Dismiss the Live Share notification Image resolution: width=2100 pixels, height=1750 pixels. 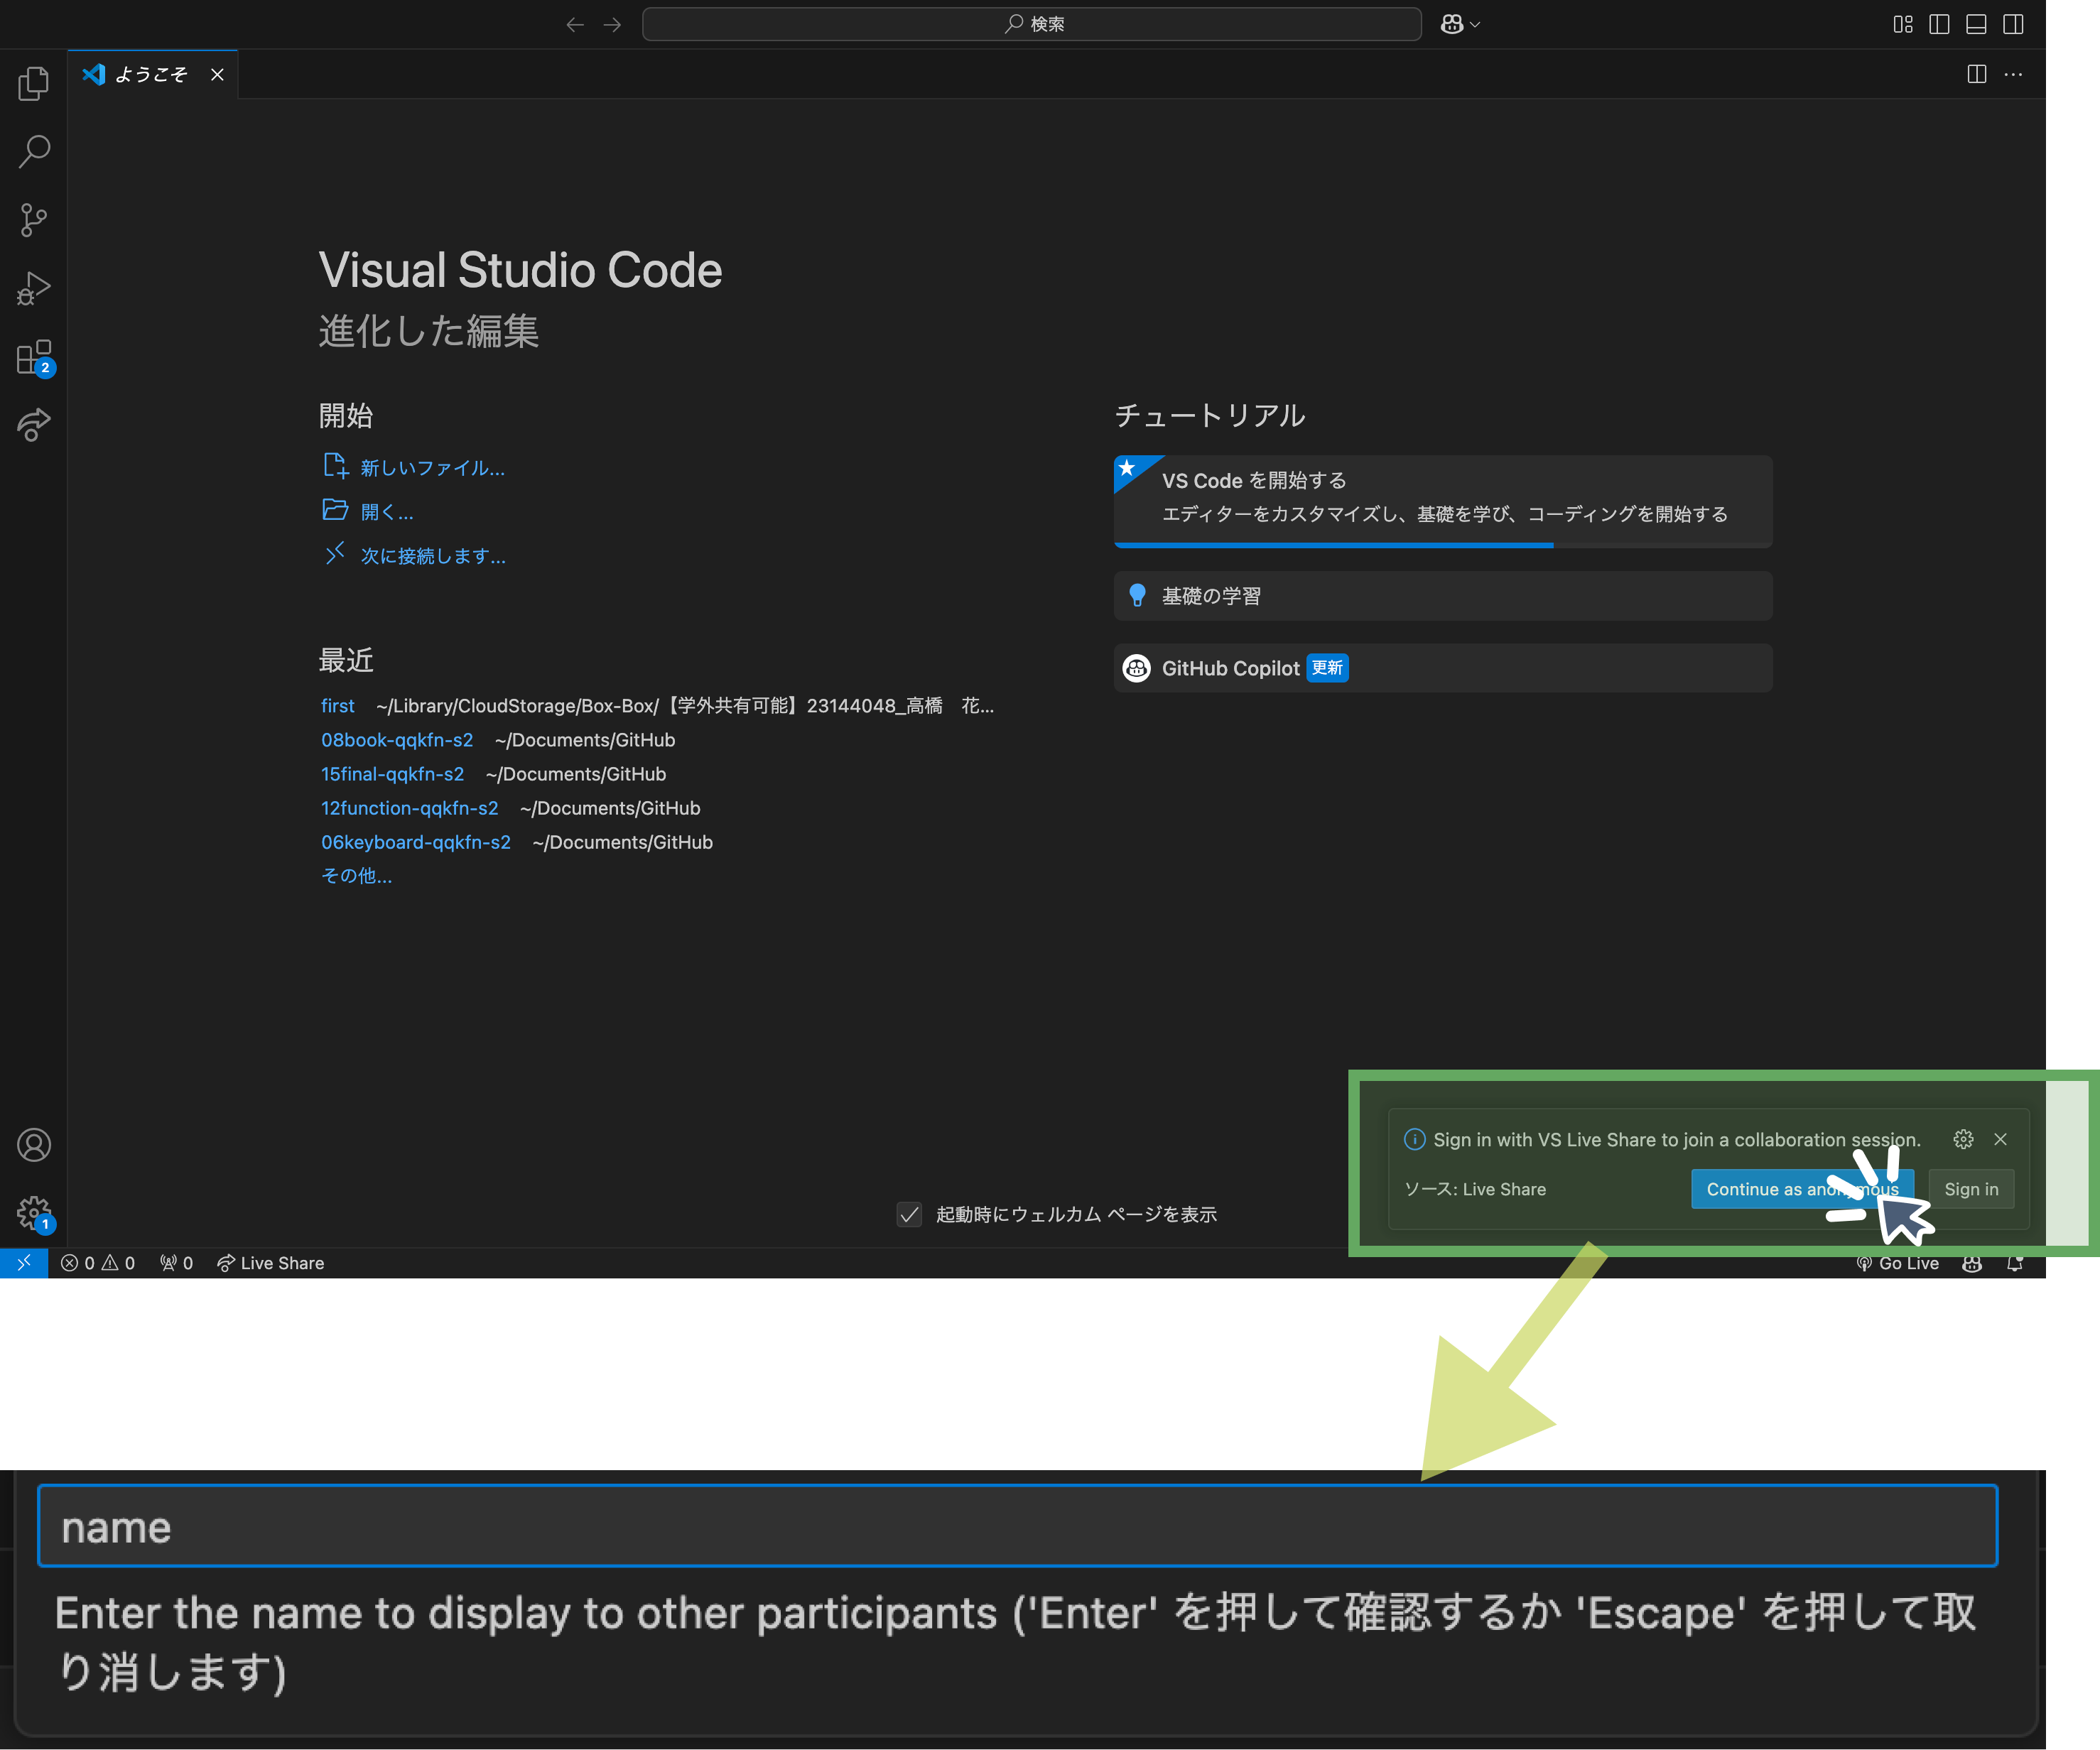pos(2000,1139)
